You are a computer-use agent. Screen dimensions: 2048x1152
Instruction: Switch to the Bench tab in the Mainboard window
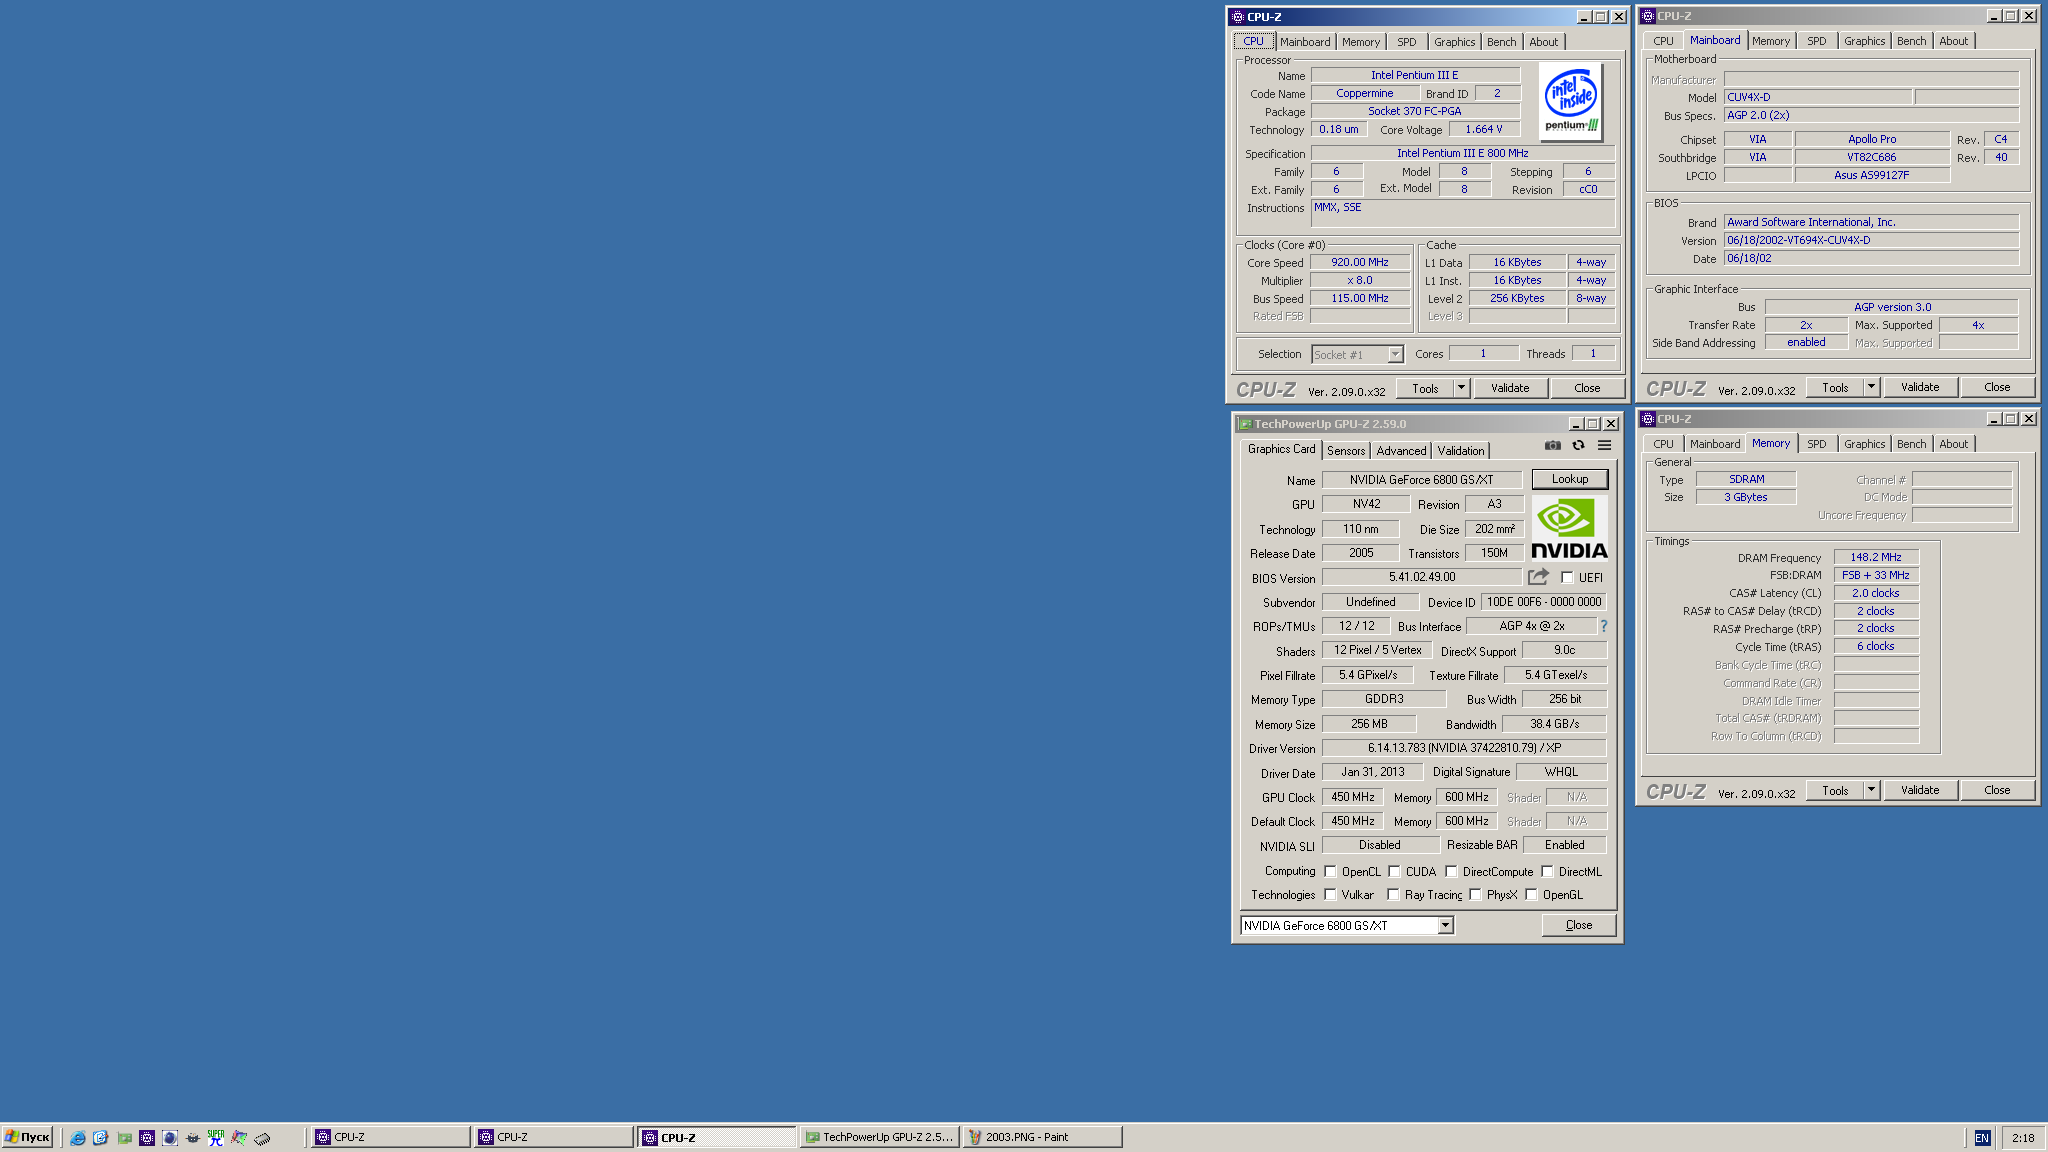point(1911,41)
